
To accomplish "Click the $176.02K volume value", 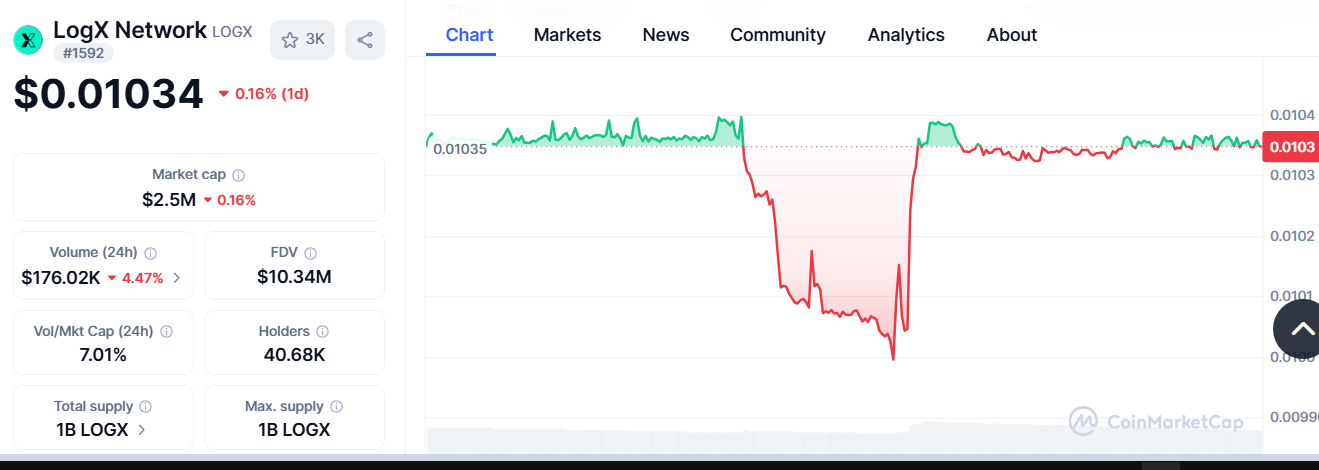I will pos(60,277).
